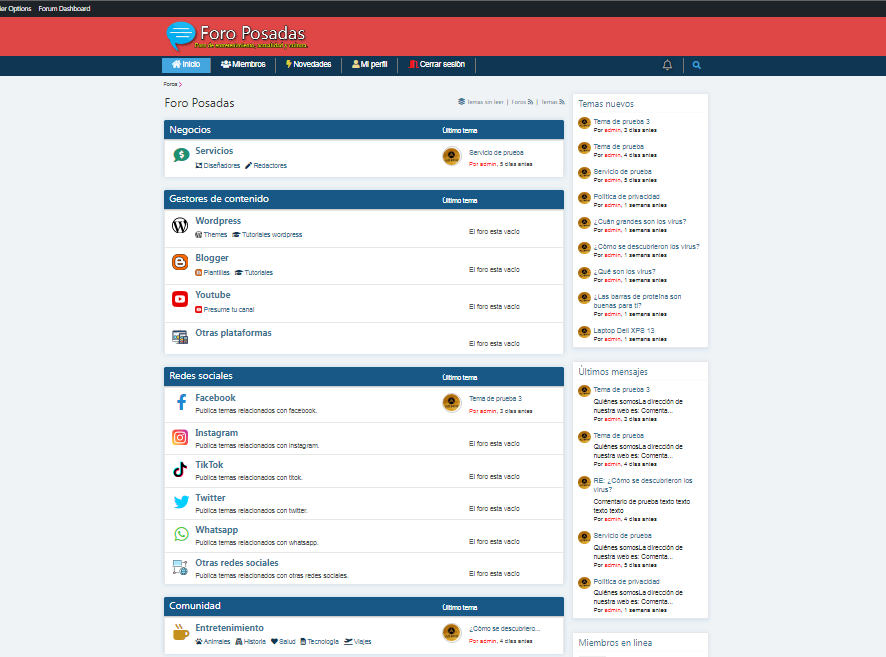This screenshot has width=886, height=657.
Task: Open the Wordpress Themes subforum
Action: (211, 234)
